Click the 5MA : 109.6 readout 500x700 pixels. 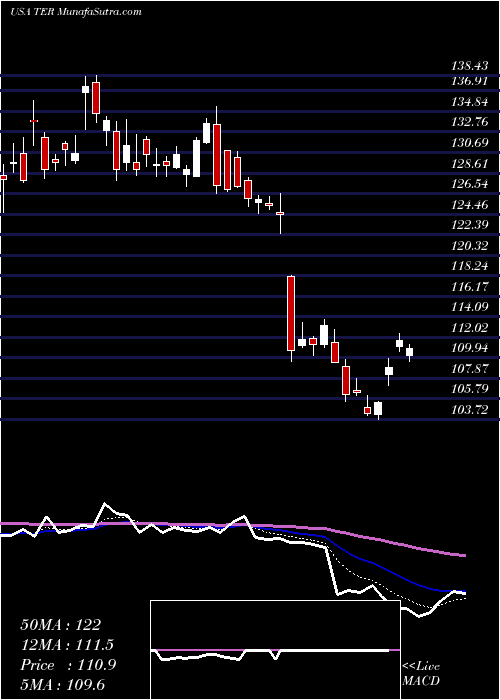click(62, 685)
